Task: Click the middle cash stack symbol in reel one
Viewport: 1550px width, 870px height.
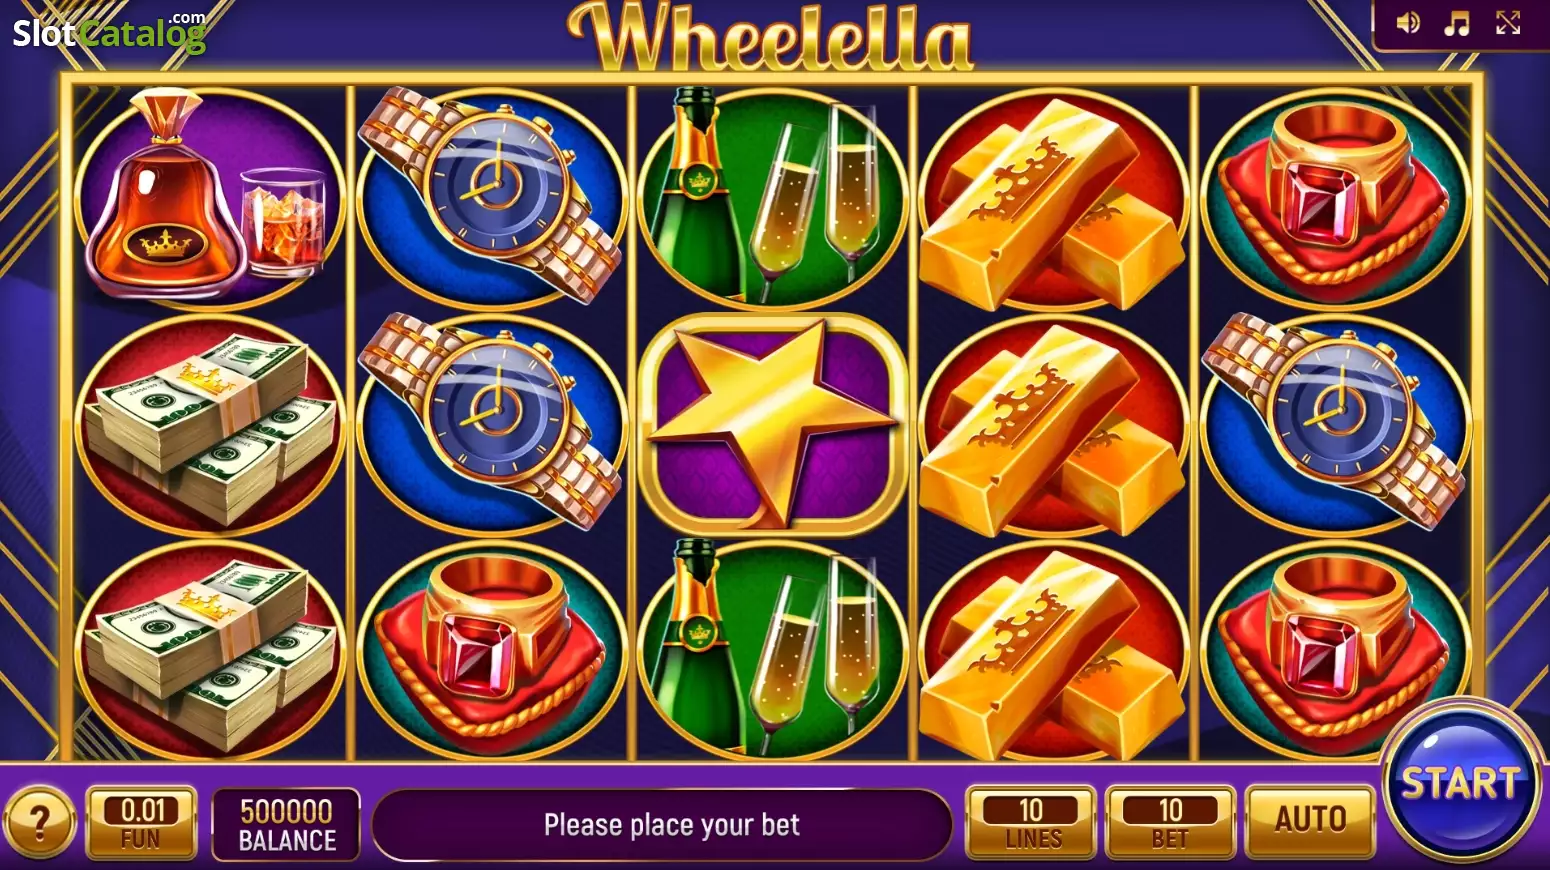Action: (210, 424)
